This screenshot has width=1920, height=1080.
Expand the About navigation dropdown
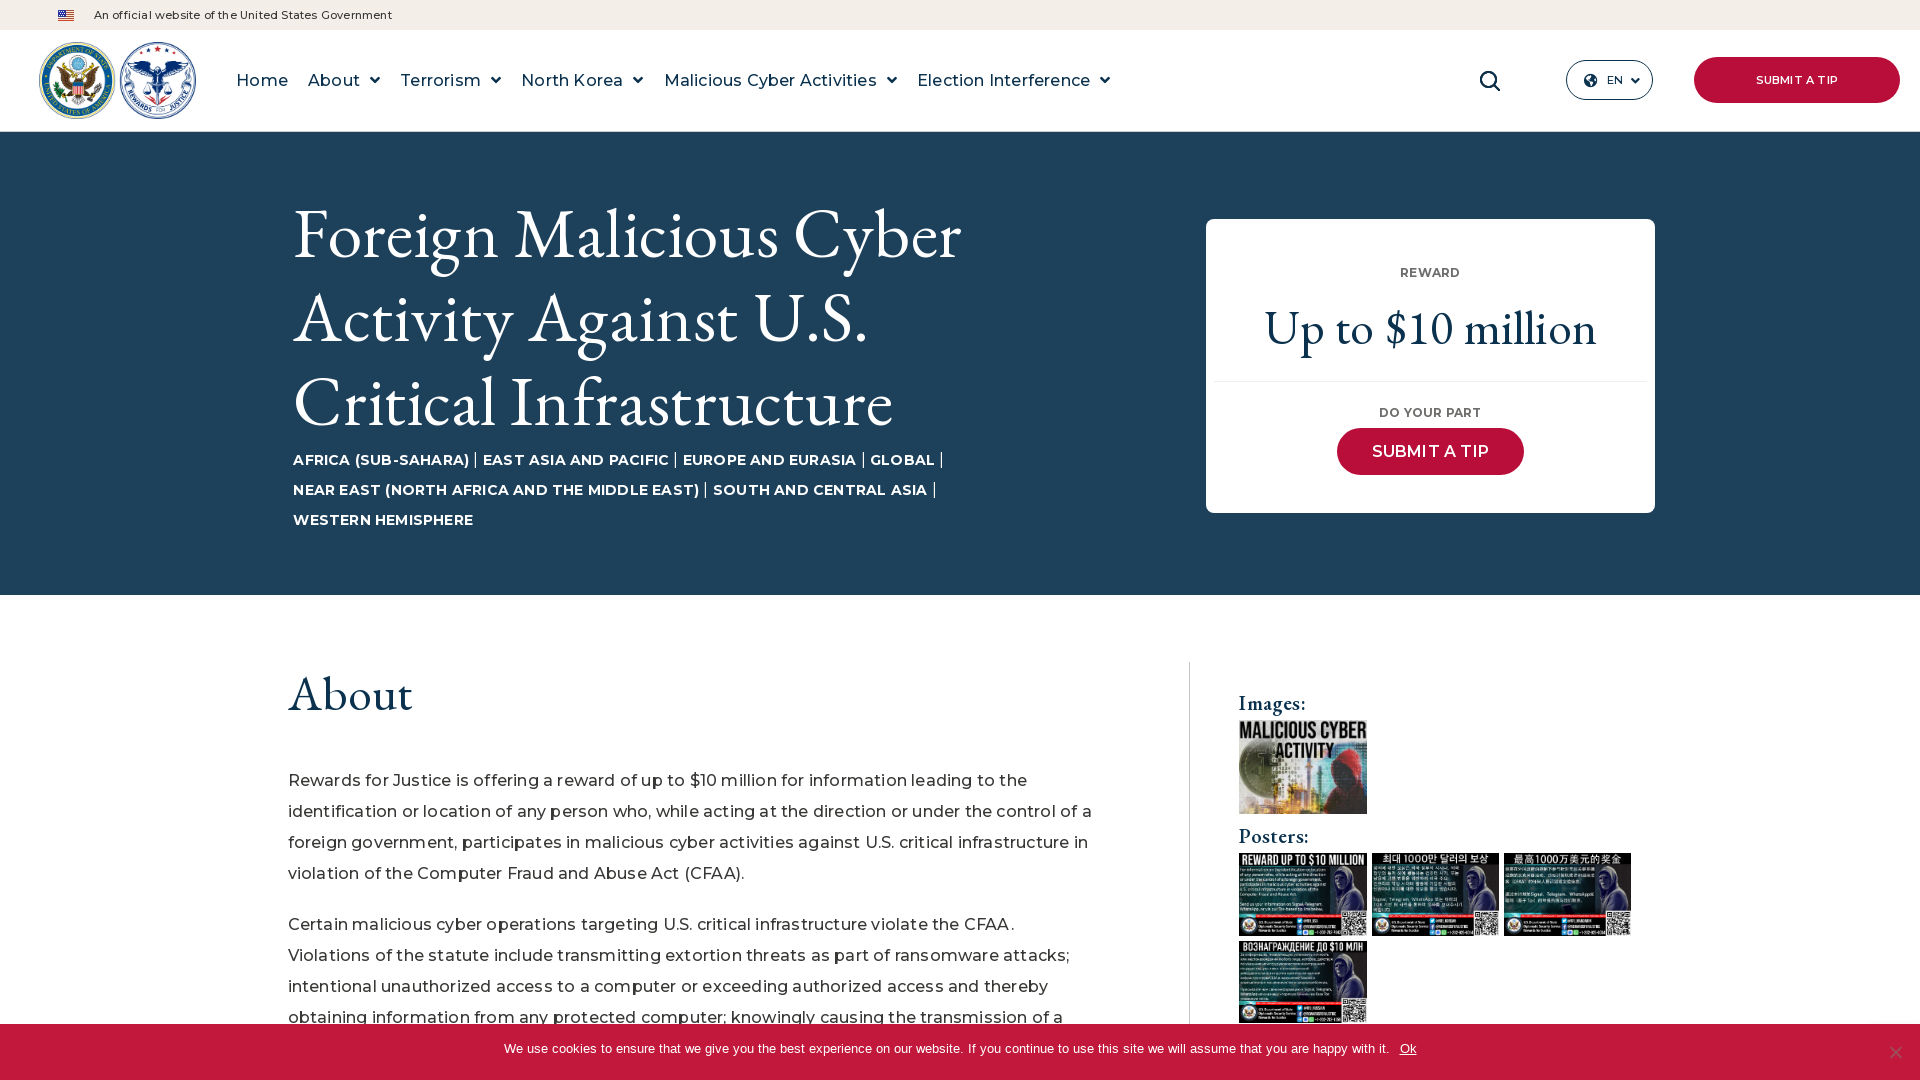coord(344,80)
